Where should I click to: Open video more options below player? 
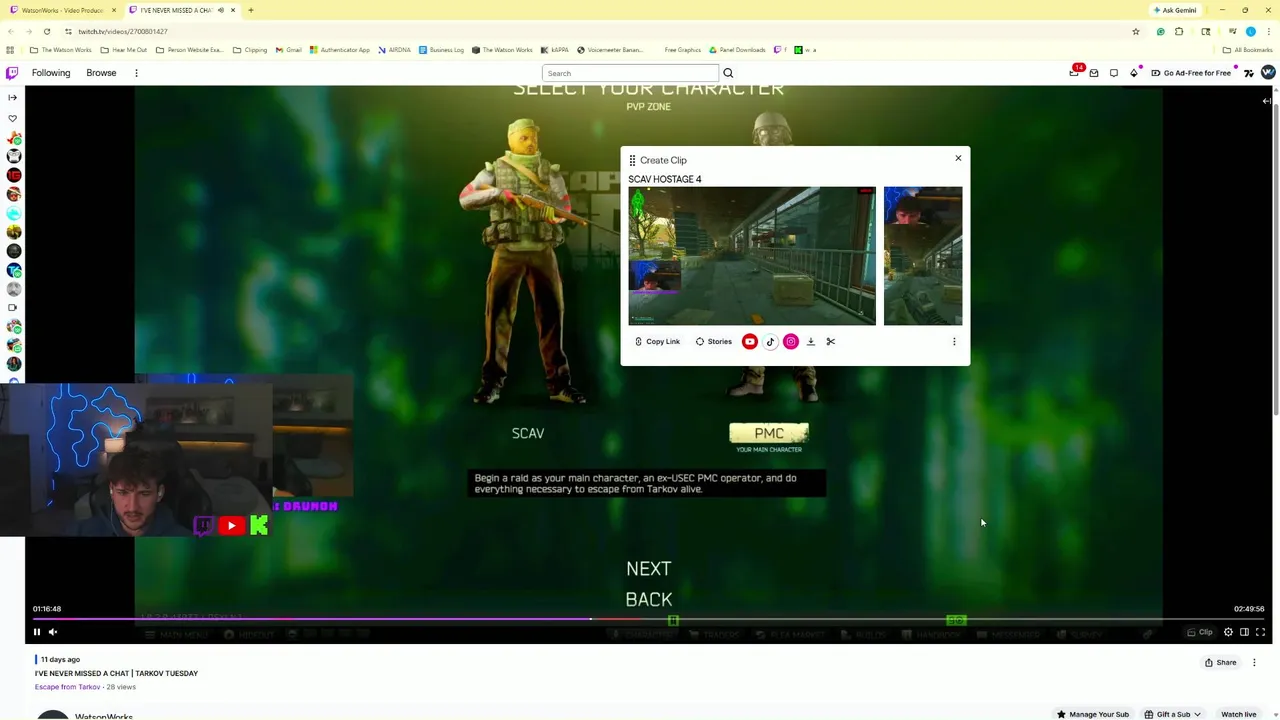1254,662
